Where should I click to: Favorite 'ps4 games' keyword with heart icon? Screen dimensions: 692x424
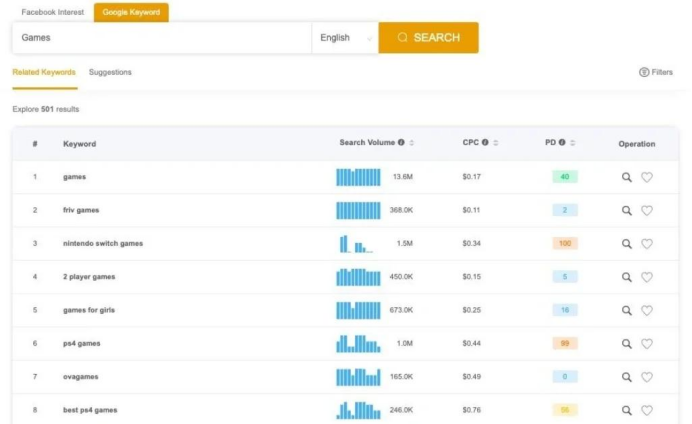click(x=647, y=344)
